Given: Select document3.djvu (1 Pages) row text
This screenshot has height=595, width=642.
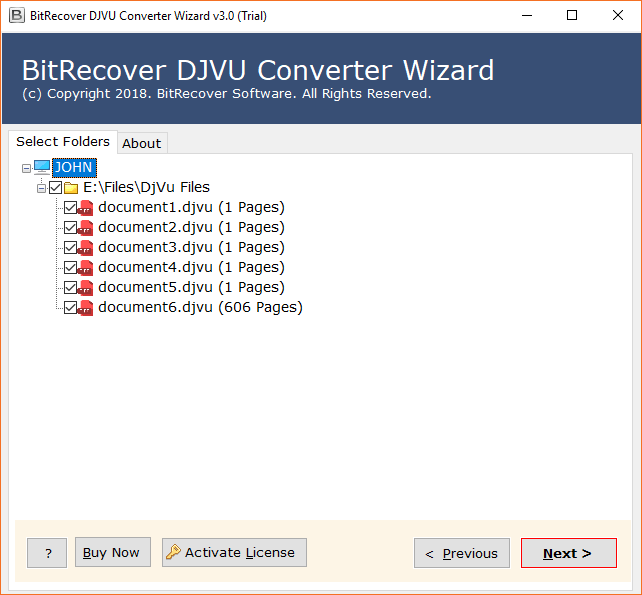Looking at the screenshot, I should 191,248.
